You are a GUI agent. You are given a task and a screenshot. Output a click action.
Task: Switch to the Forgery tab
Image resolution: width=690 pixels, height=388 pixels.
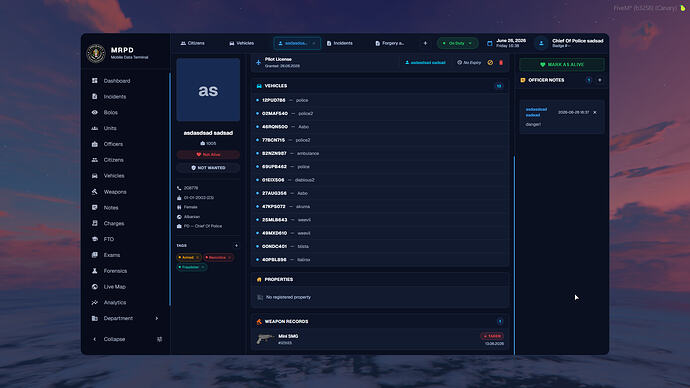pyautogui.click(x=389, y=43)
